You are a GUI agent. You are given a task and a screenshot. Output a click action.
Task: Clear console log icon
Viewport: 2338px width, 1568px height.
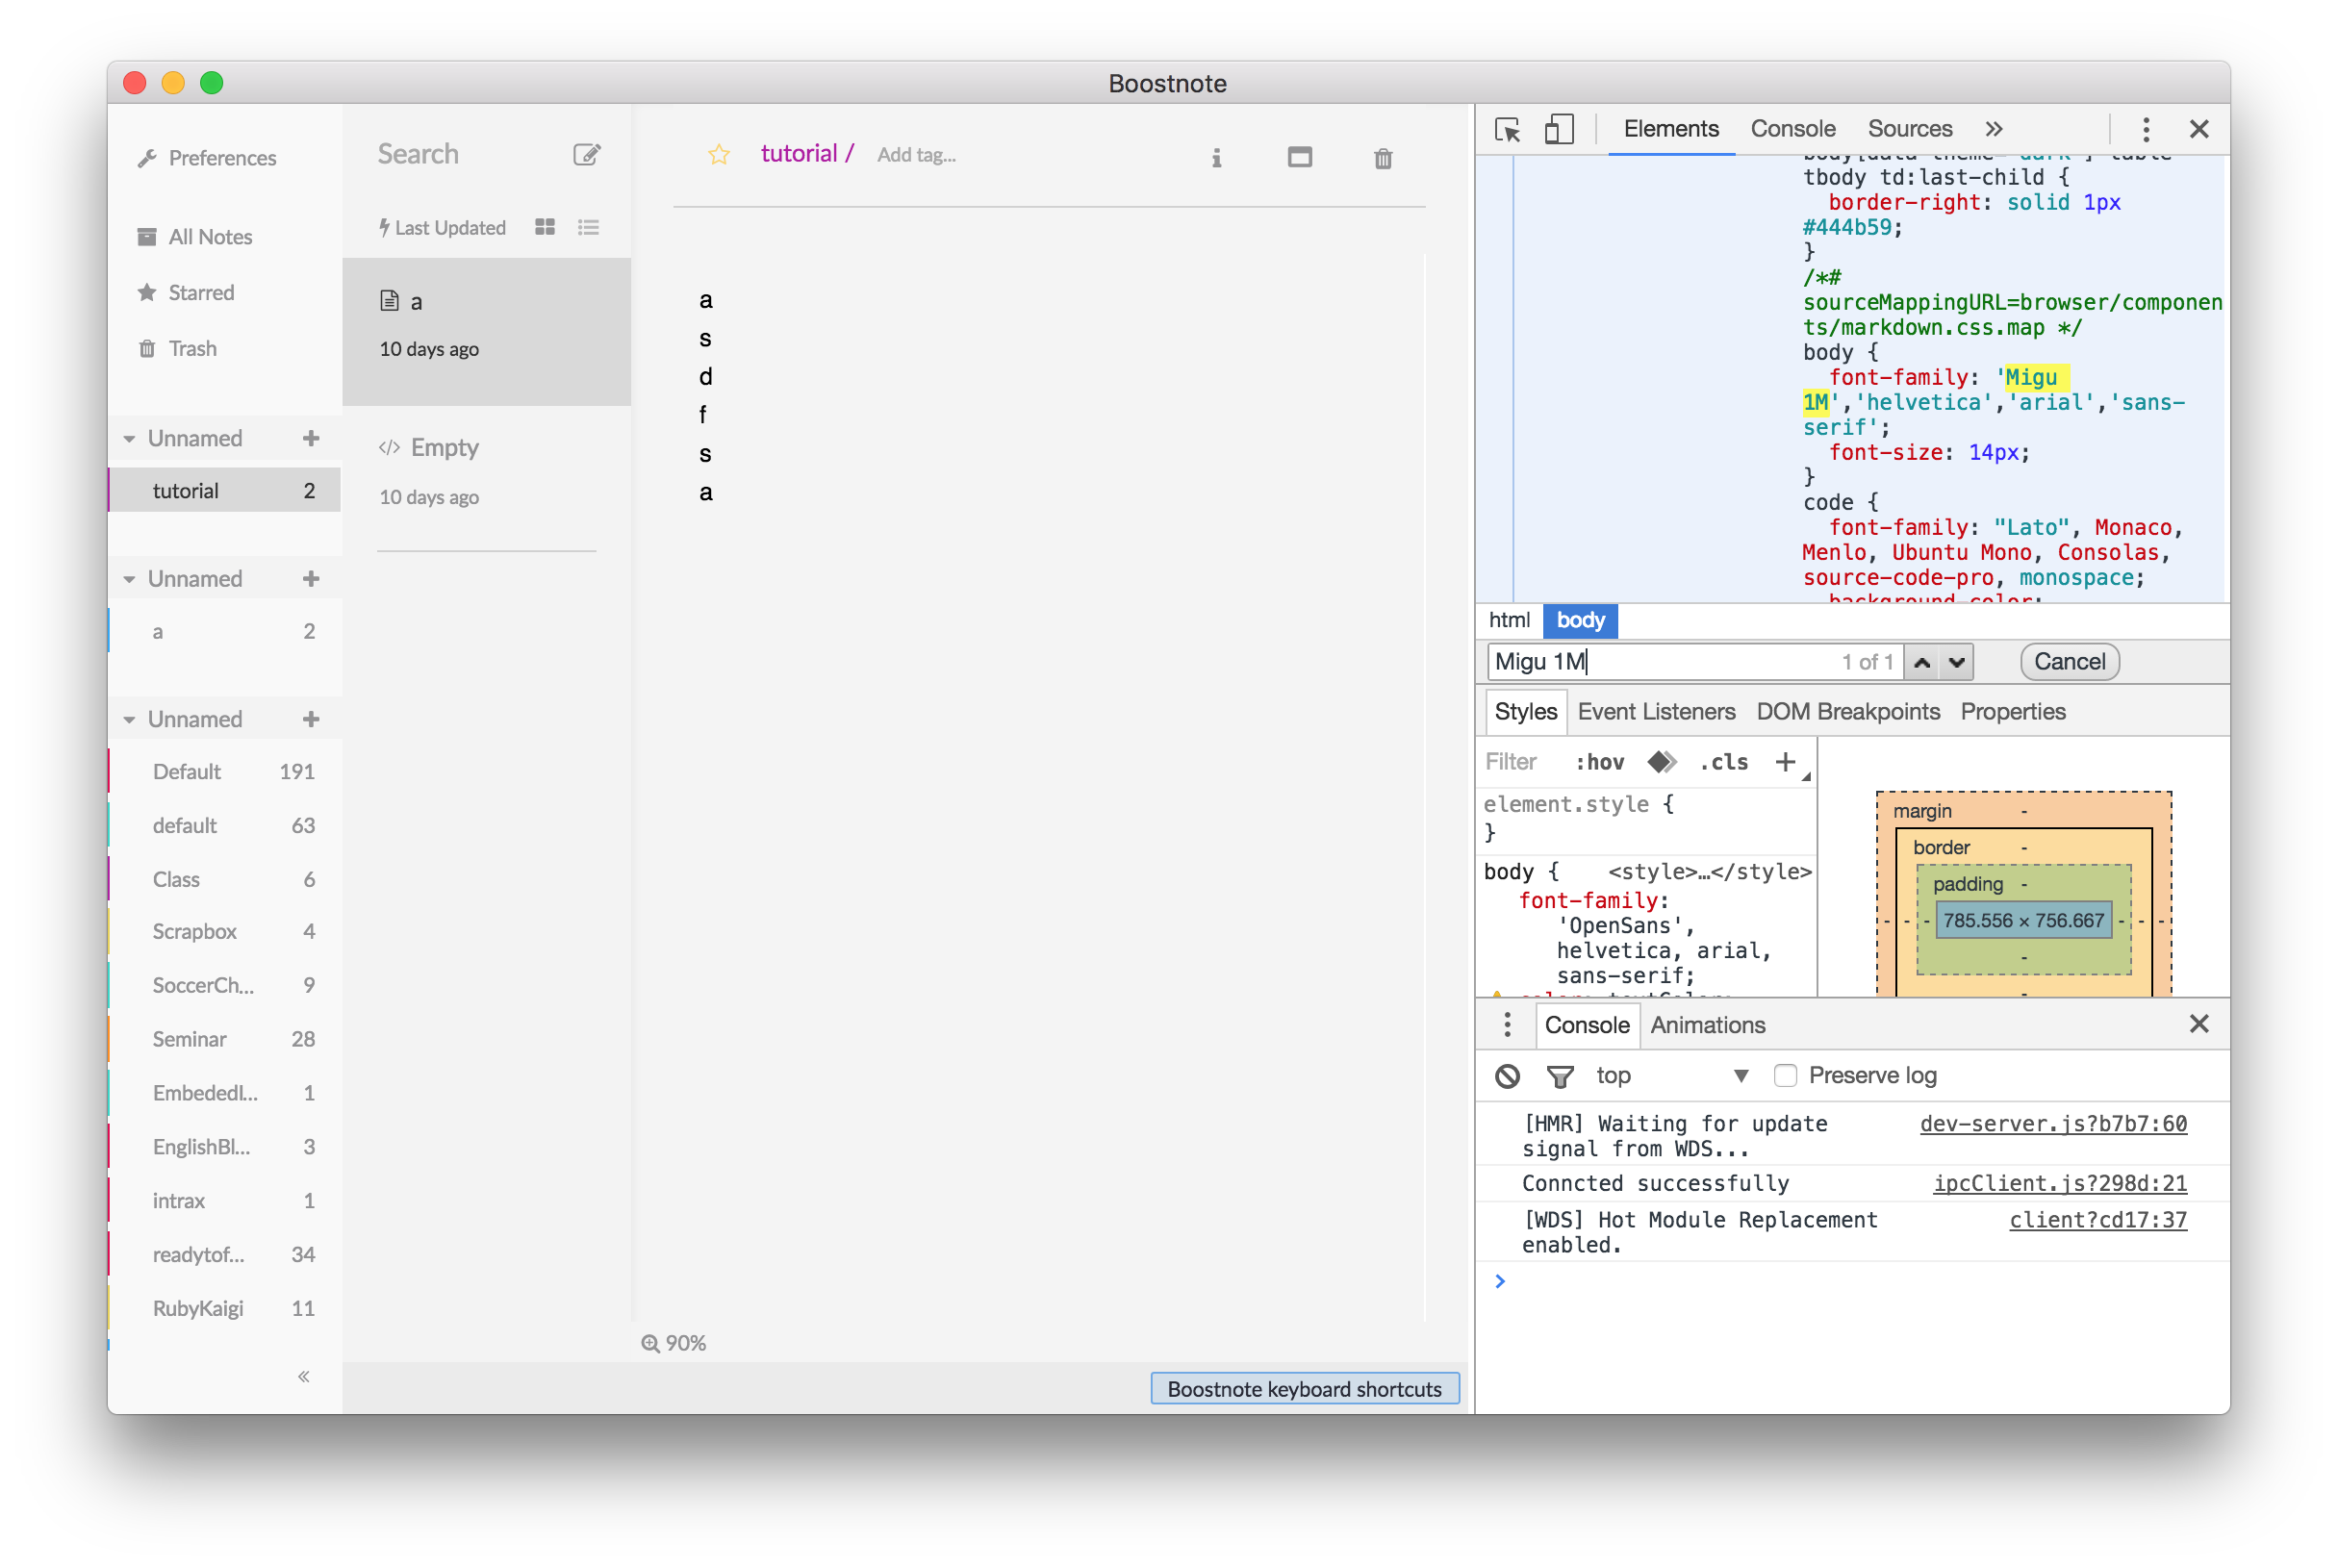[1507, 1076]
